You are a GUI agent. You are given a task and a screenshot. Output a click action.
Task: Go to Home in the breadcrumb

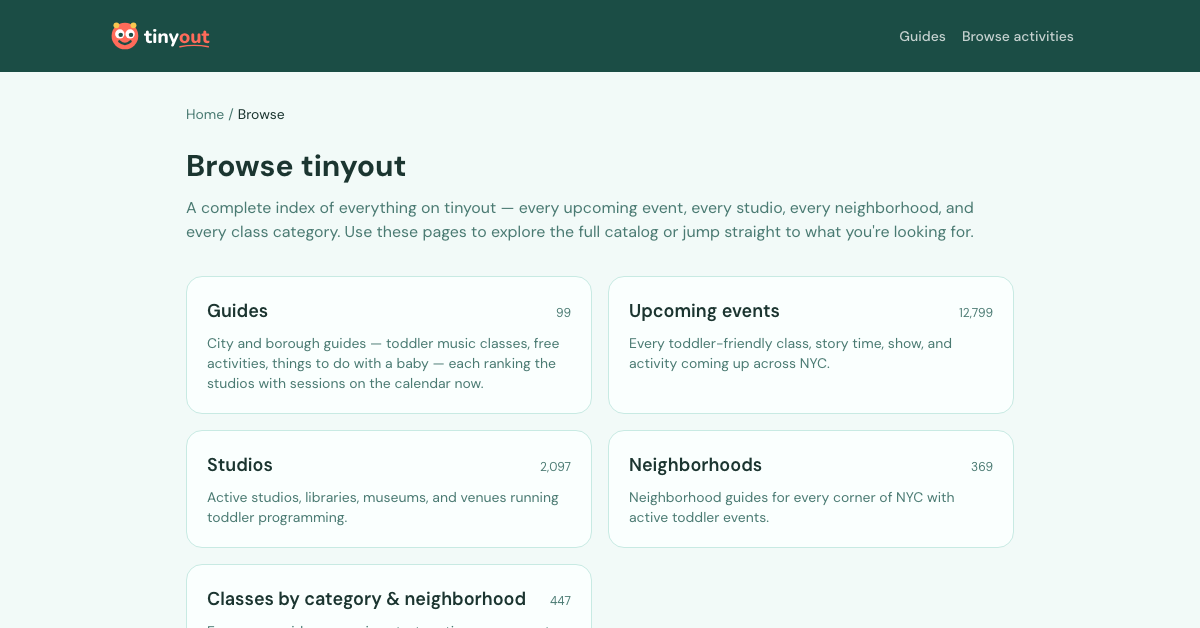pyautogui.click(x=205, y=114)
